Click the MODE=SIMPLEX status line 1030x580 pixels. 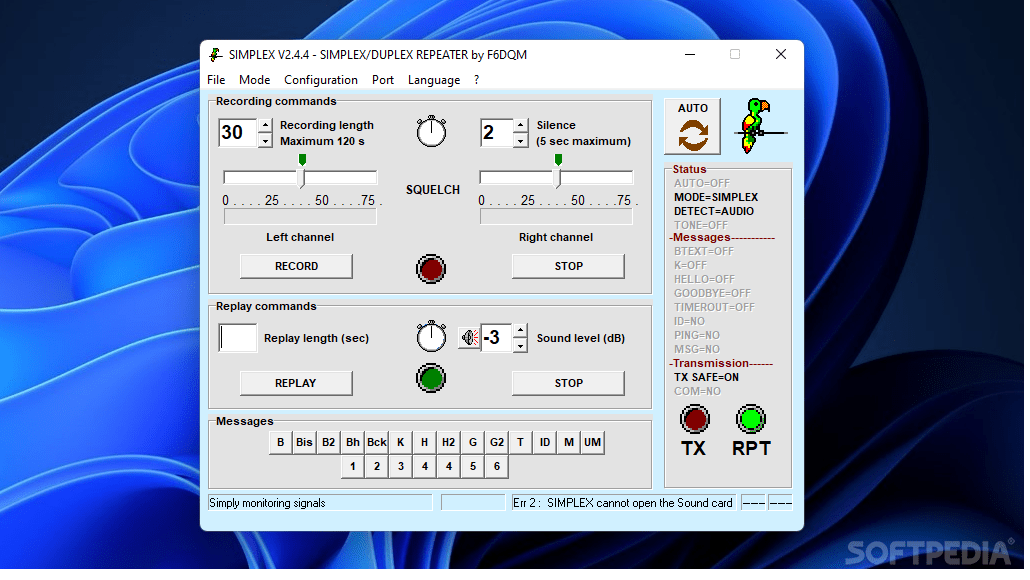pyautogui.click(x=716, y=197)
